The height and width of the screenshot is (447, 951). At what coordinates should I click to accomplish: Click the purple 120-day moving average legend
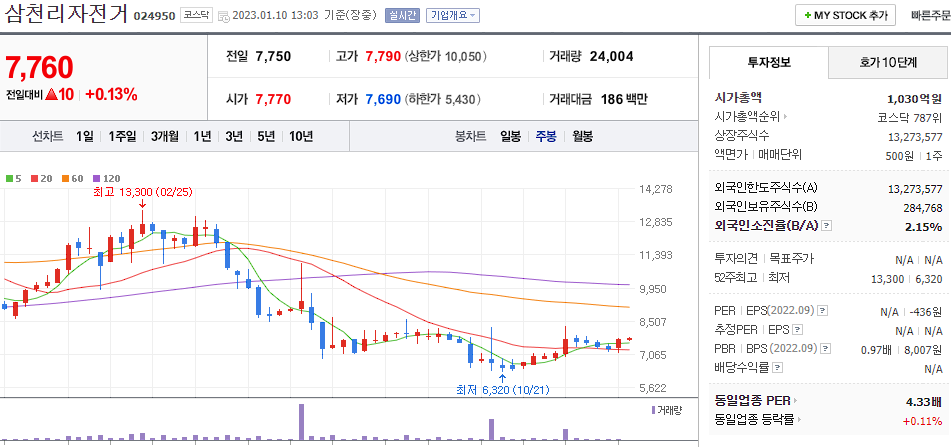pyautogui.click(x=107, y=178)
